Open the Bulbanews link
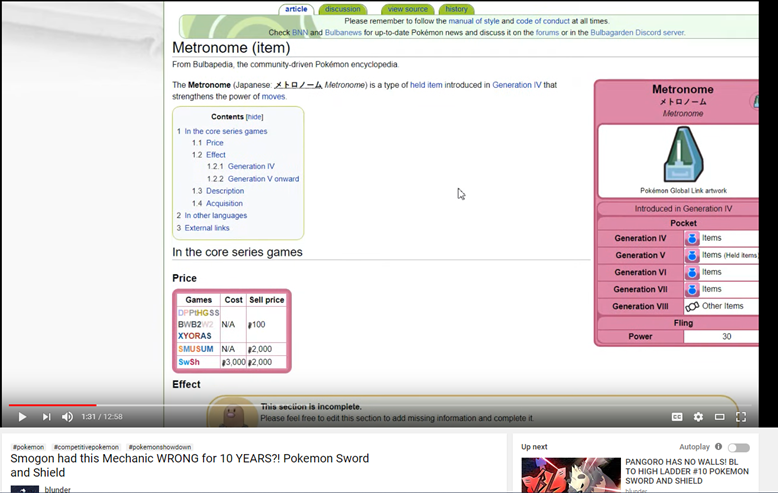This screenshot has width=778, height=493. [343, 32]
